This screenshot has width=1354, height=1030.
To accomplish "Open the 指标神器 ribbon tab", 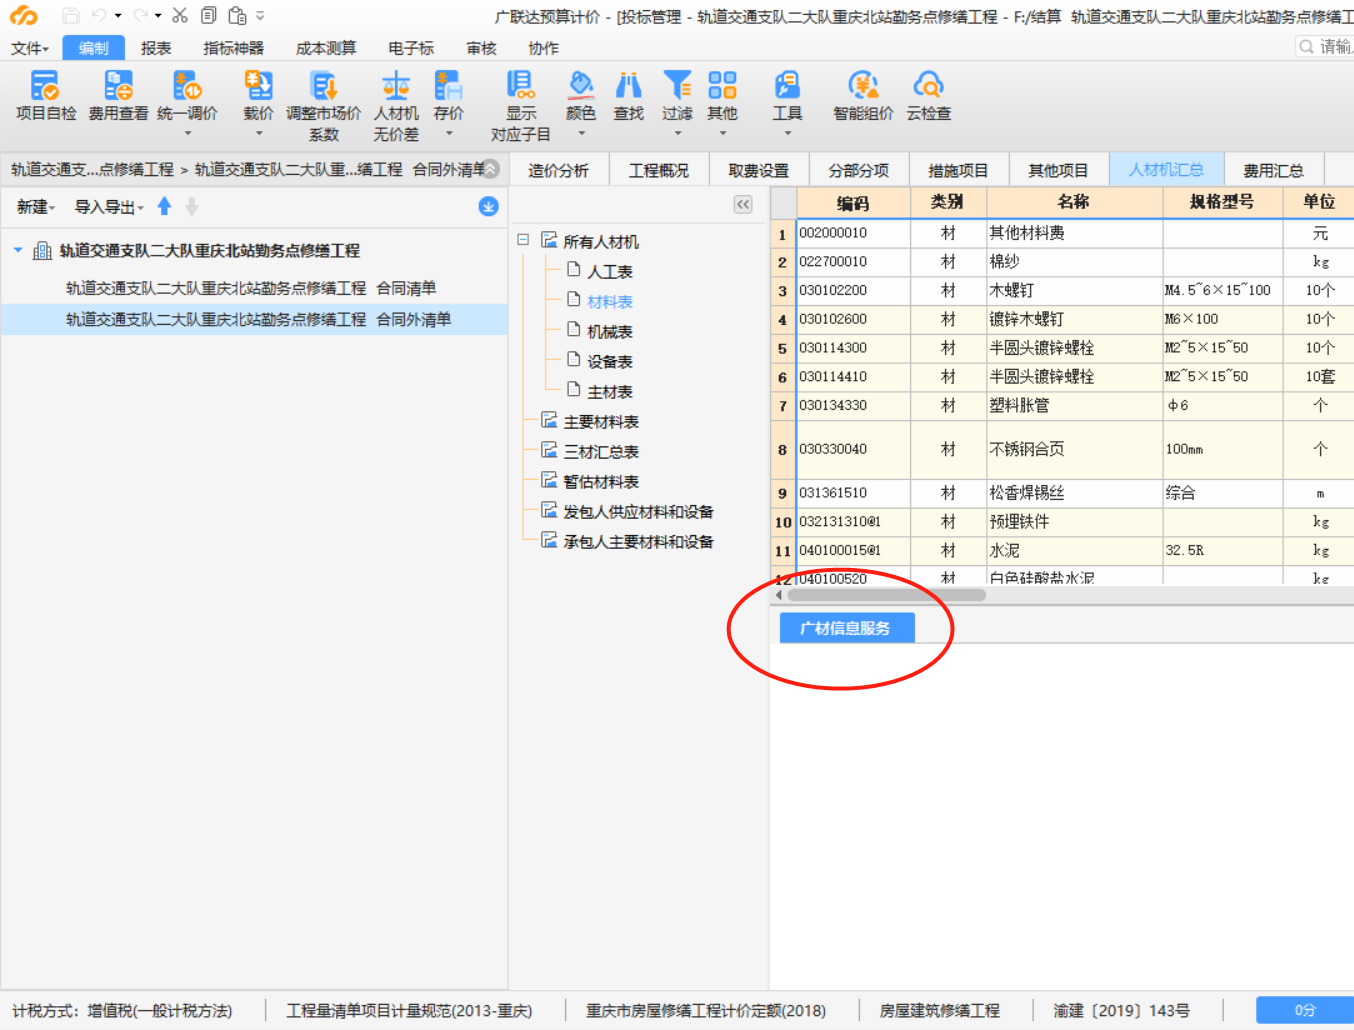I will pyautogui.click(x=233, y=48).
